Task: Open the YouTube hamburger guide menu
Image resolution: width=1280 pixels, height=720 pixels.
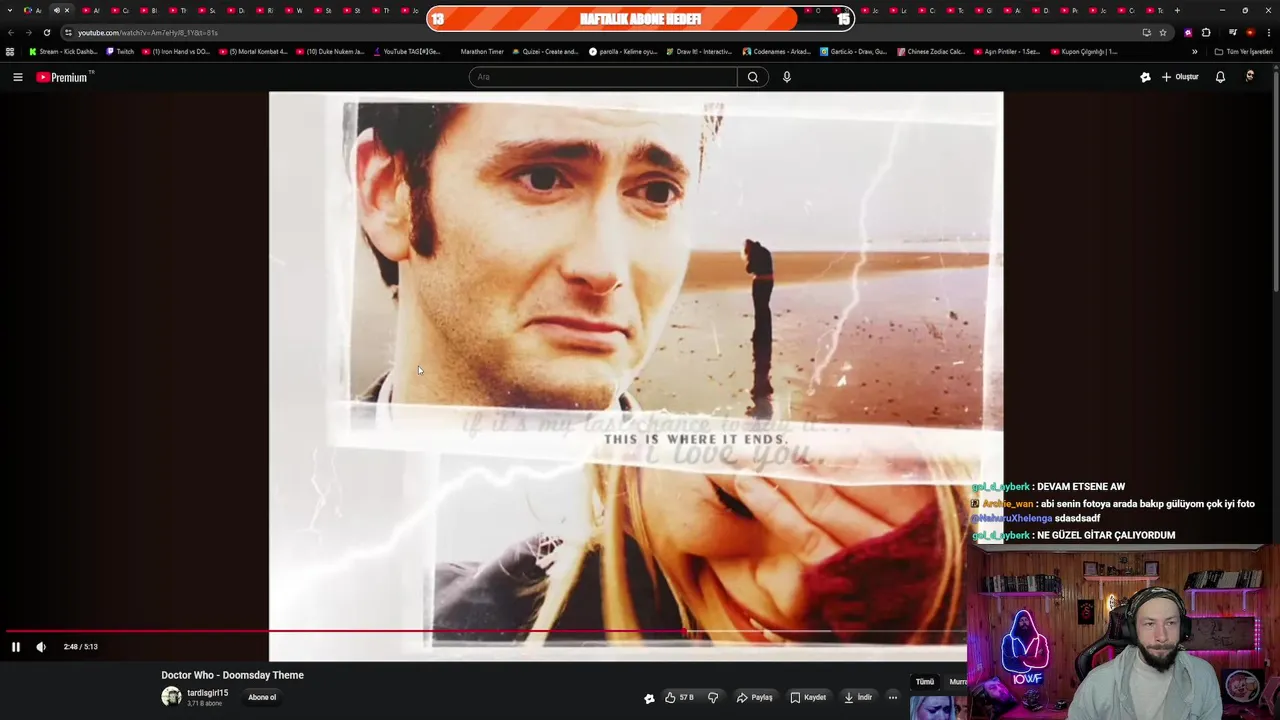Action: coord(17,77)
